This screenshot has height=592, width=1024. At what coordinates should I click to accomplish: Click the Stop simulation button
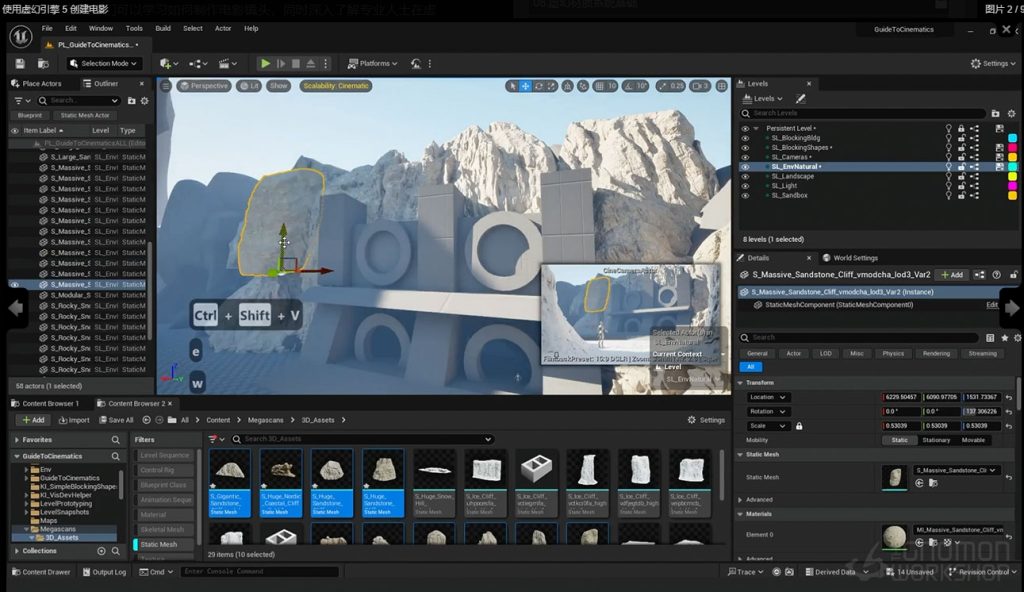(x=296, y=63)
